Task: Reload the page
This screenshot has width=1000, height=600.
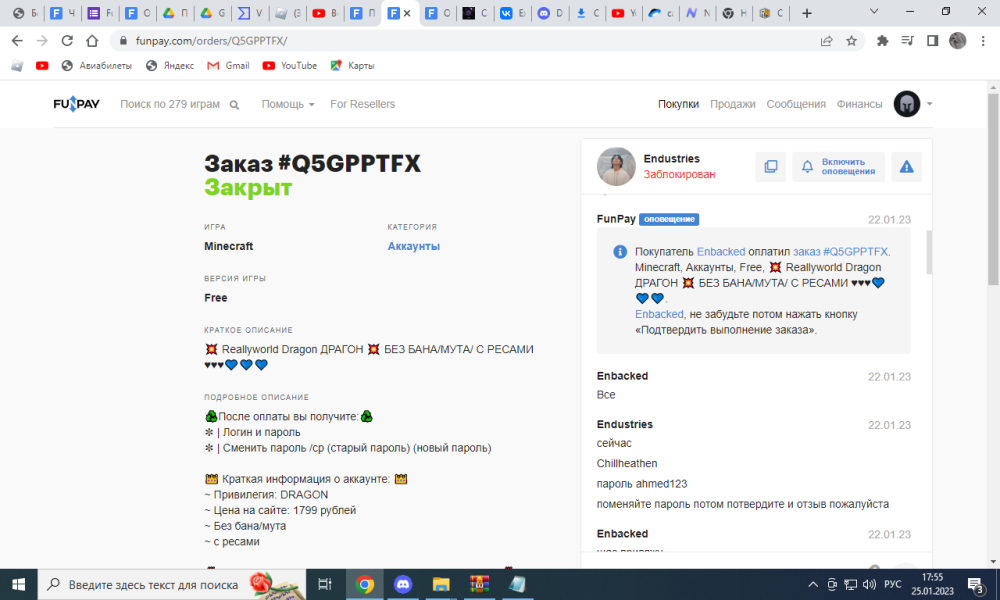Action: tap(67, 41)
